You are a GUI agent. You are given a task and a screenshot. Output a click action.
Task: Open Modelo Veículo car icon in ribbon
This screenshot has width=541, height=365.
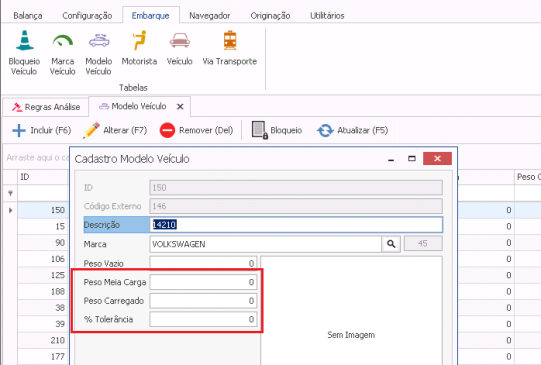tap(99, 40)
